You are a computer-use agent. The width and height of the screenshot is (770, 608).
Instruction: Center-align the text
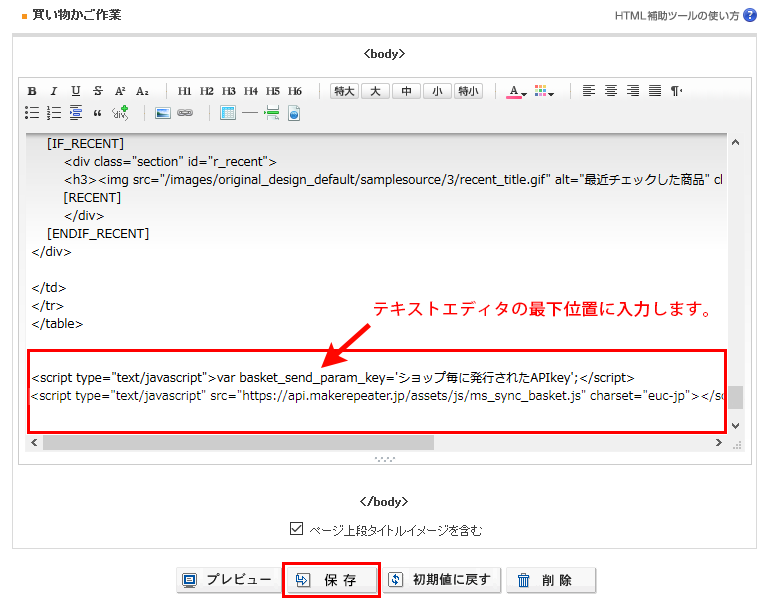610,91
